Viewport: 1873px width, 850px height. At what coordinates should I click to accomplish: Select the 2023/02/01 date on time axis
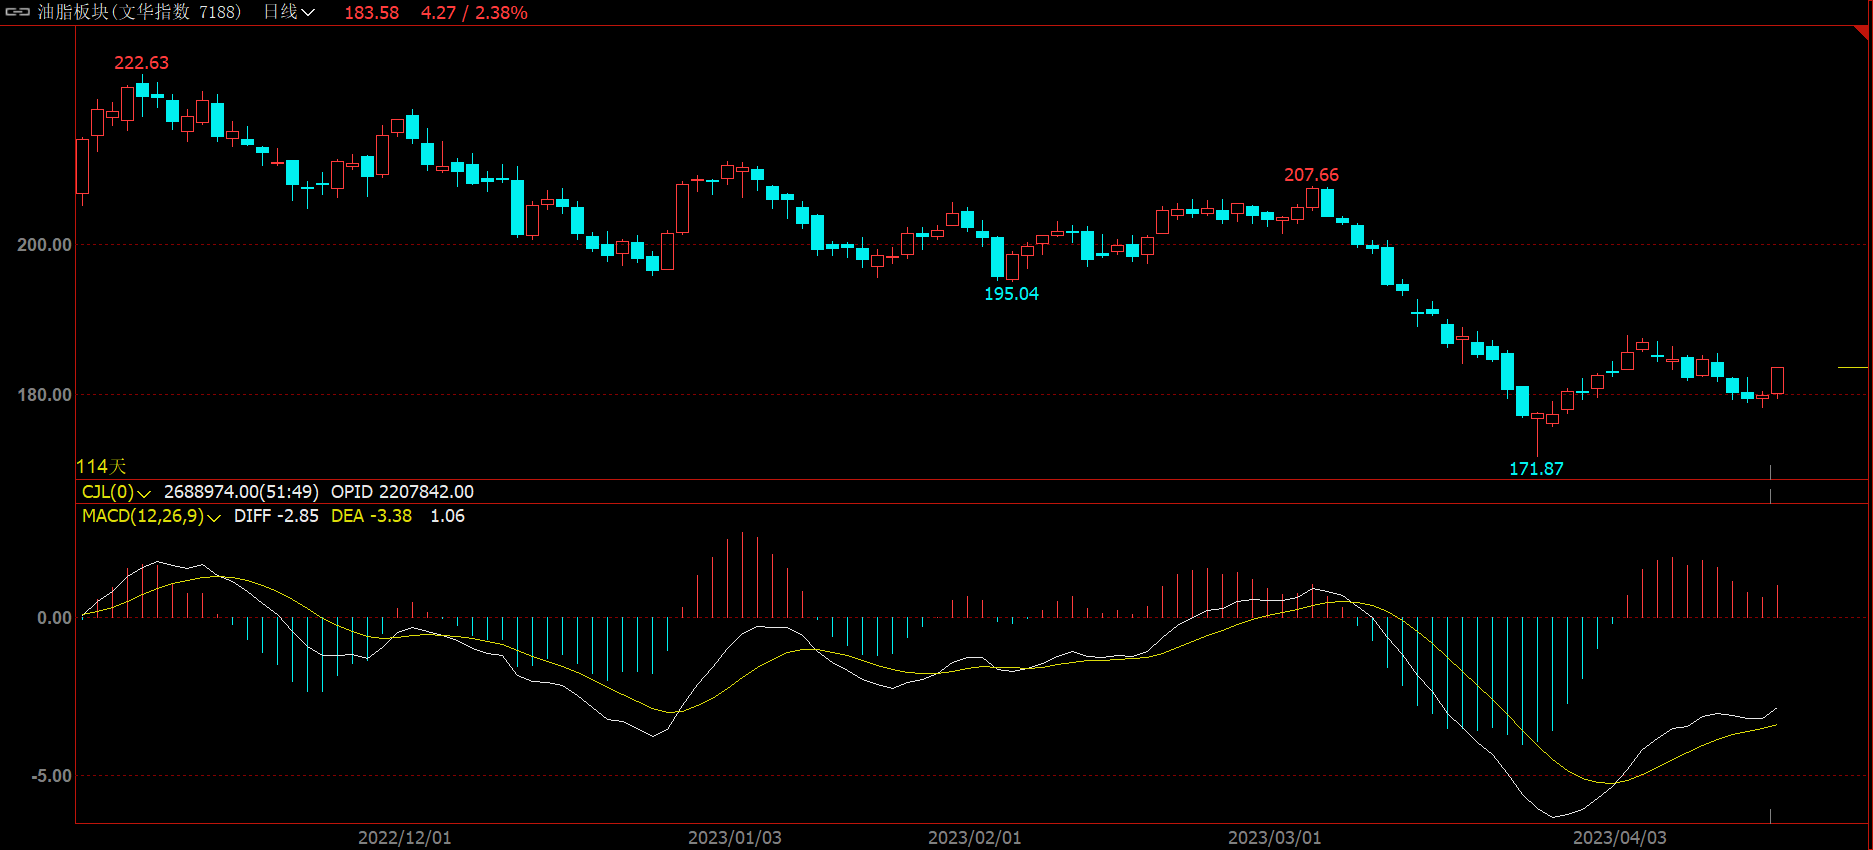(x=974, y=838)
